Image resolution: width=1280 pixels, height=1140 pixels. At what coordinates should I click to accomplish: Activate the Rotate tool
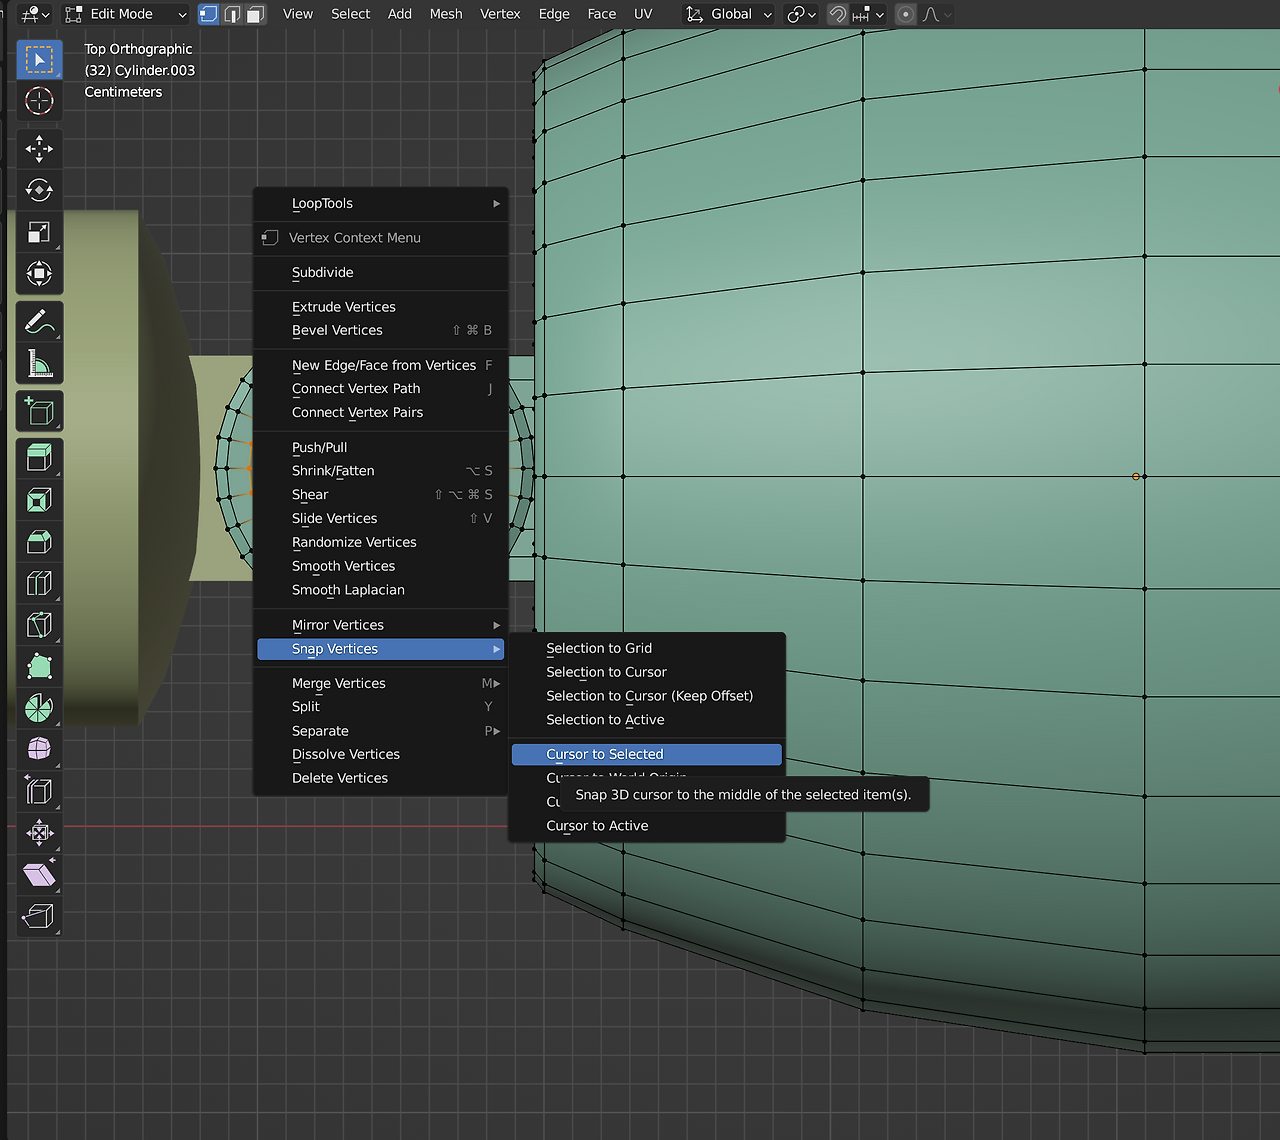pos(39,190)
